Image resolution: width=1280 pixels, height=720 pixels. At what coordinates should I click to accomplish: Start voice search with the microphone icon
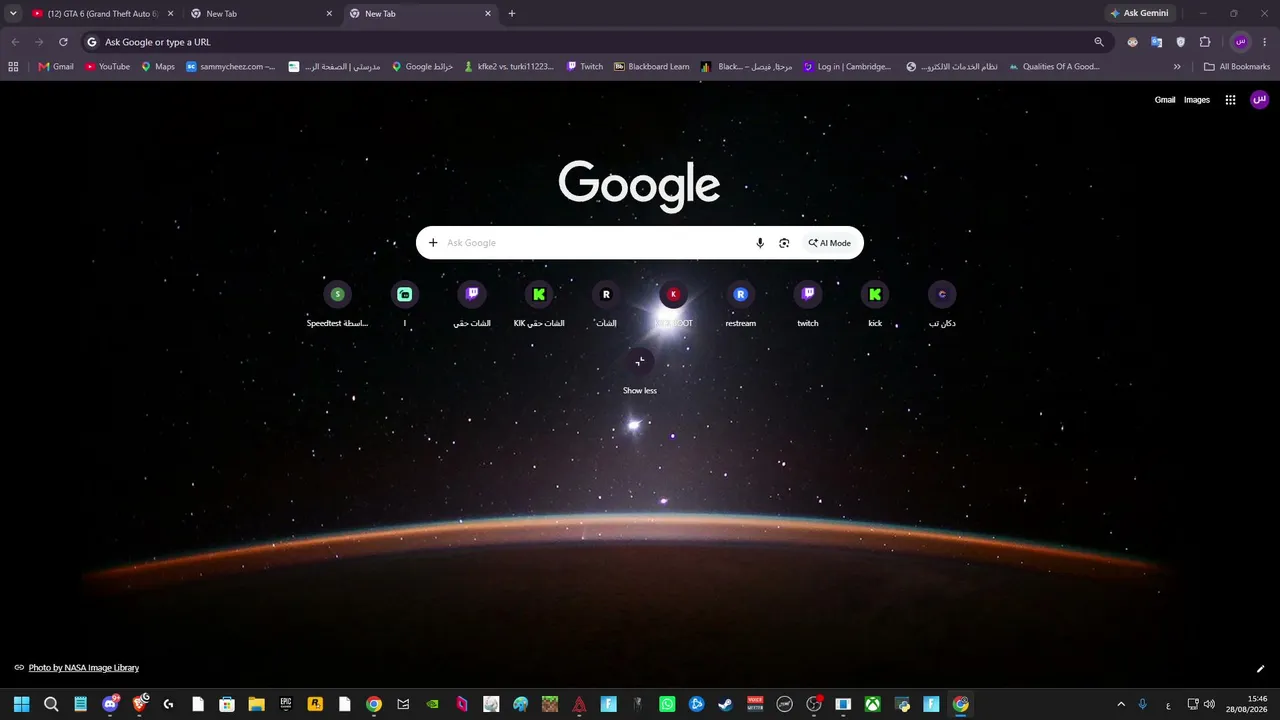pos(760,243)
